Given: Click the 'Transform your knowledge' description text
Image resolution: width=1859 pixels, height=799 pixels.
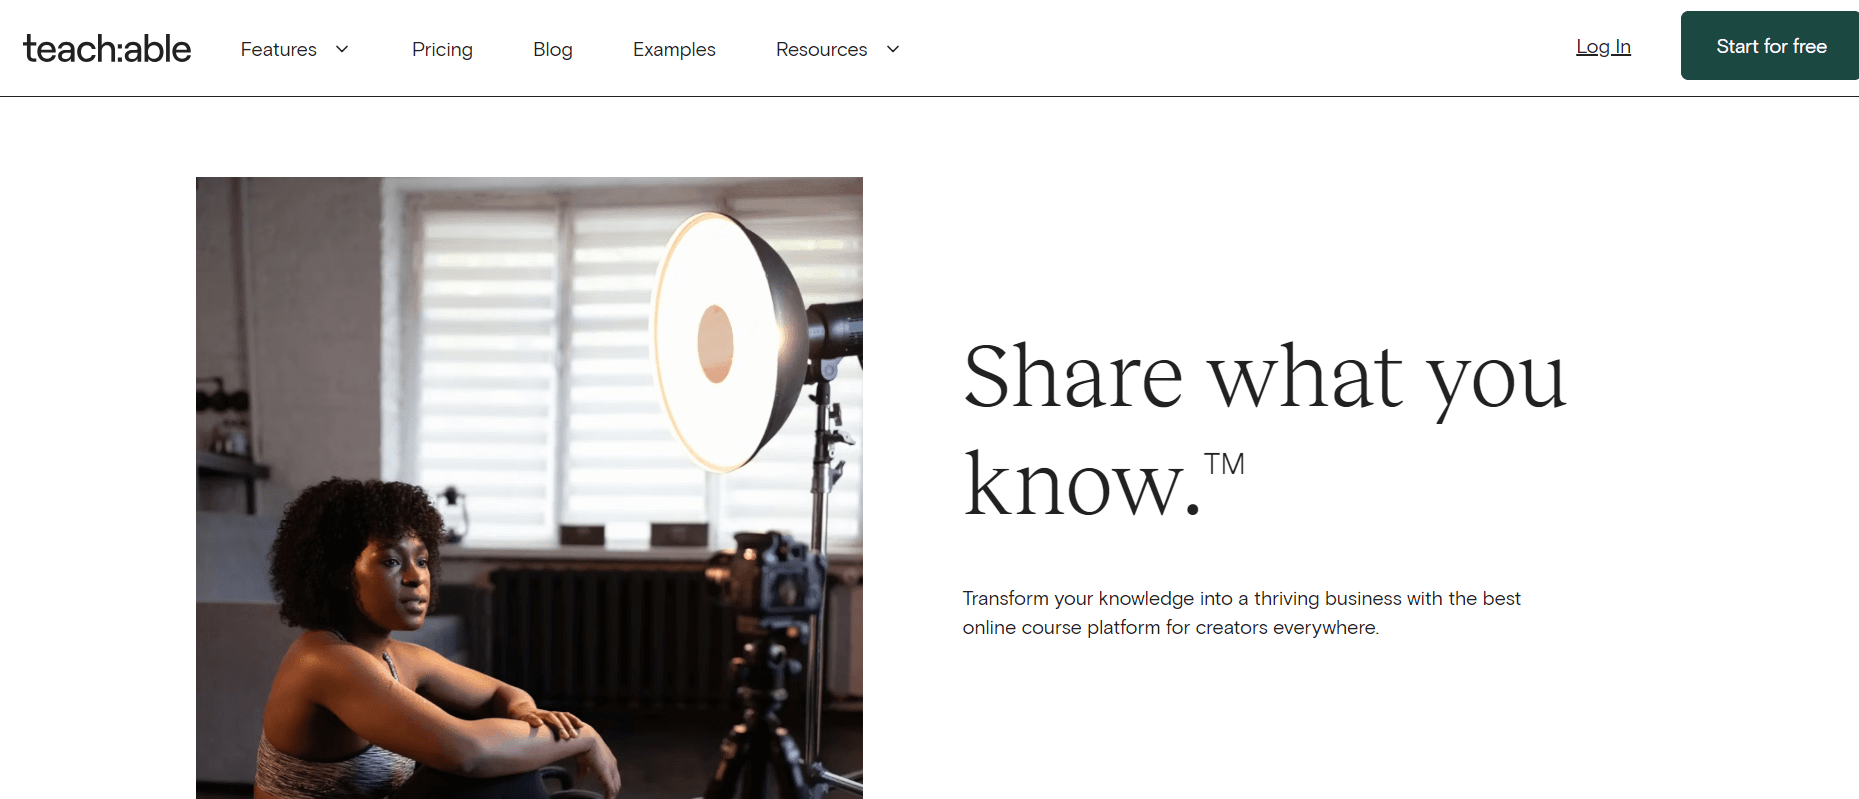Looking at the screenshot, I should coord(1241,612).
